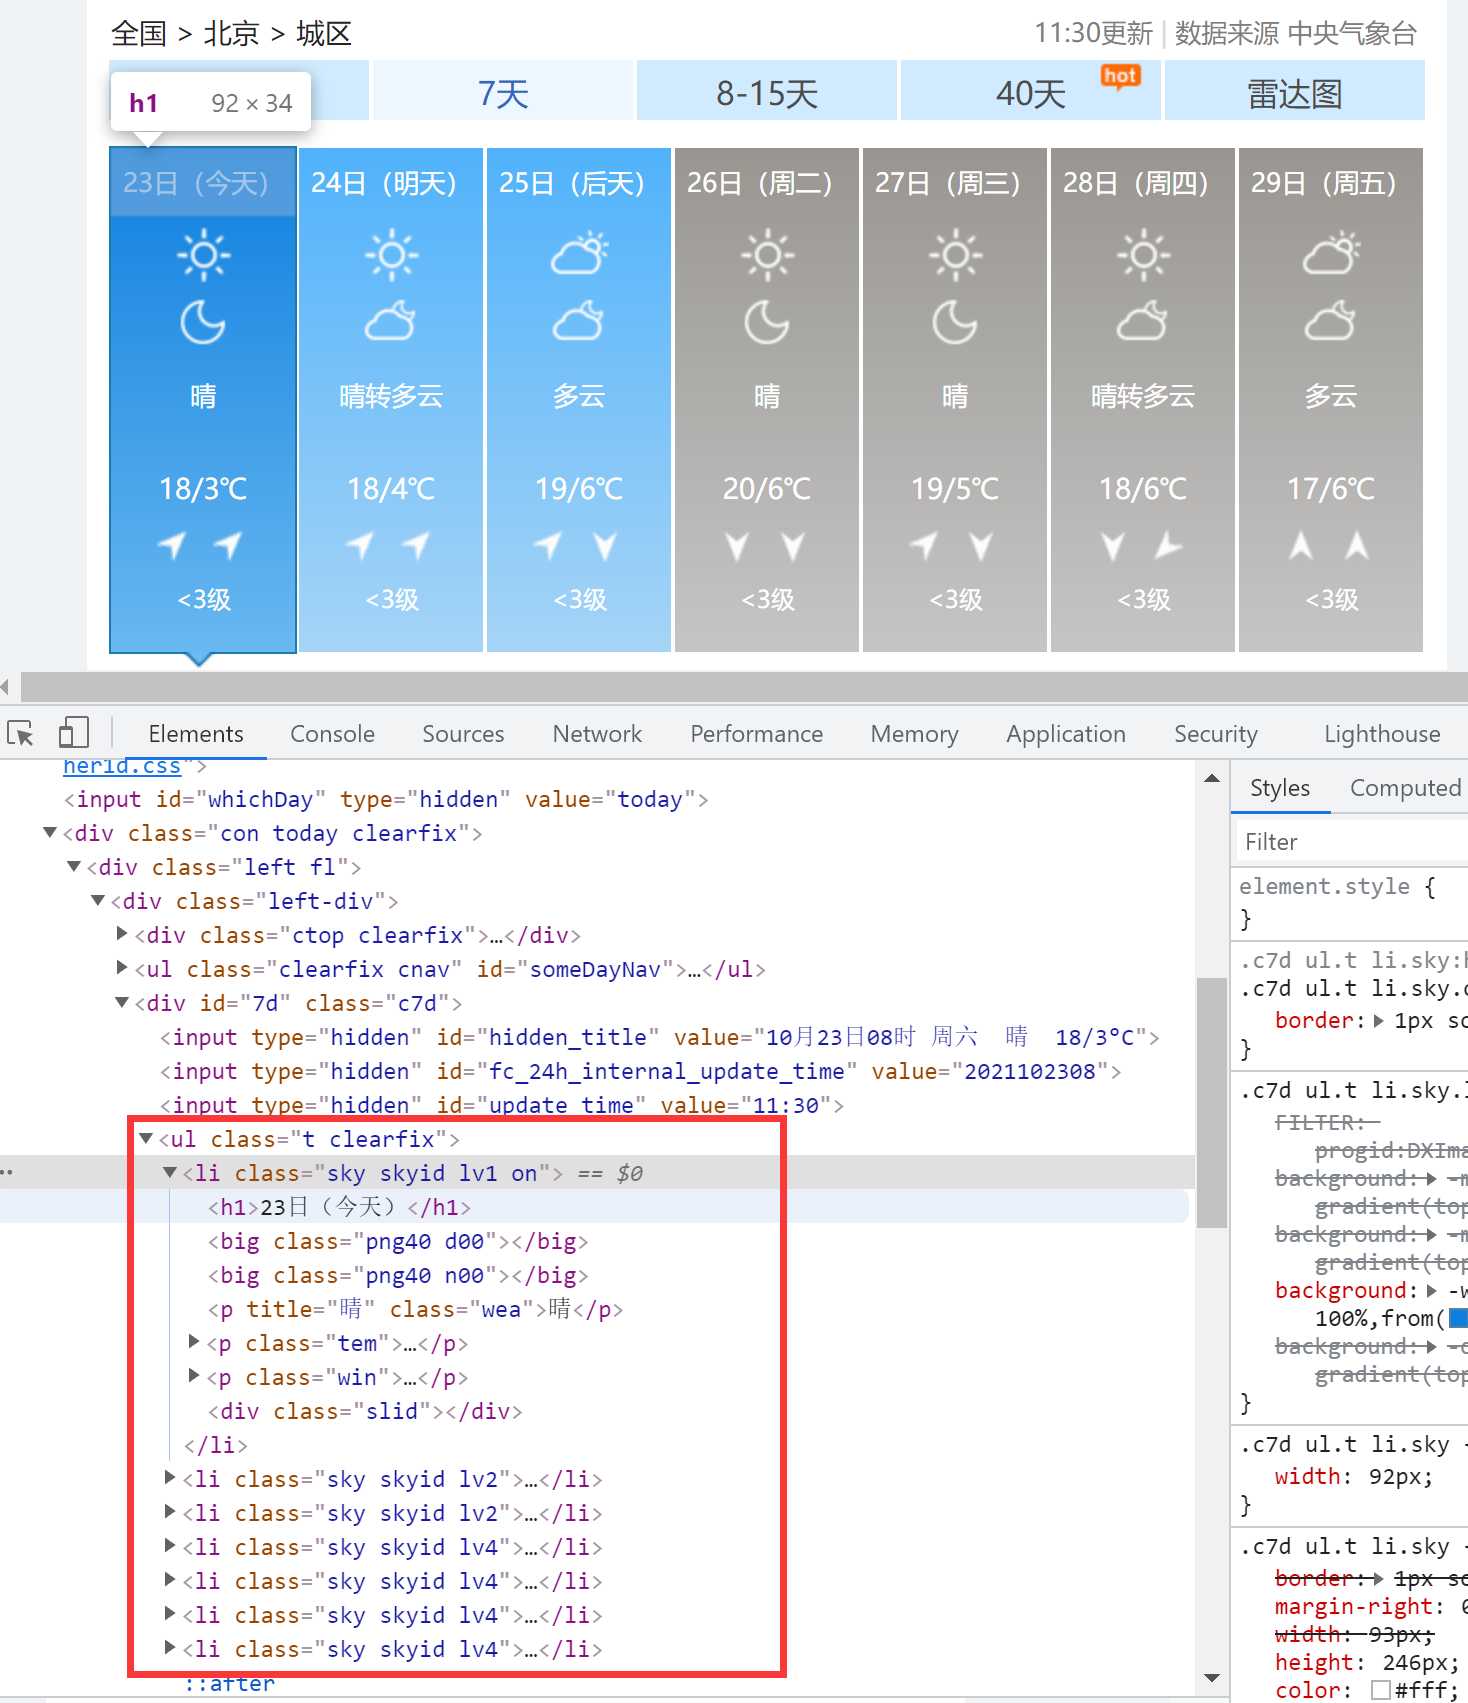Open the Lighthouse tab in DevTools
Screen dimensions: 1468x1703
pos(1382,734)
